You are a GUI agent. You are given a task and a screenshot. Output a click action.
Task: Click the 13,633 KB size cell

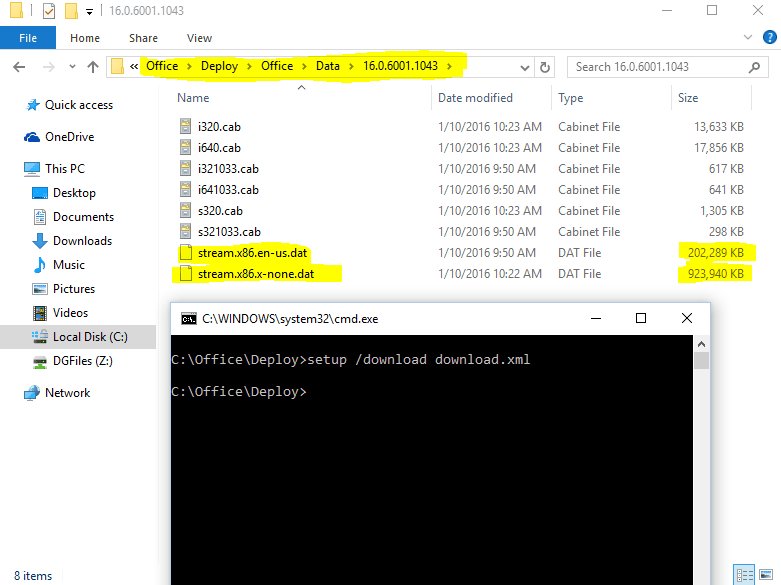pos(719,127)
